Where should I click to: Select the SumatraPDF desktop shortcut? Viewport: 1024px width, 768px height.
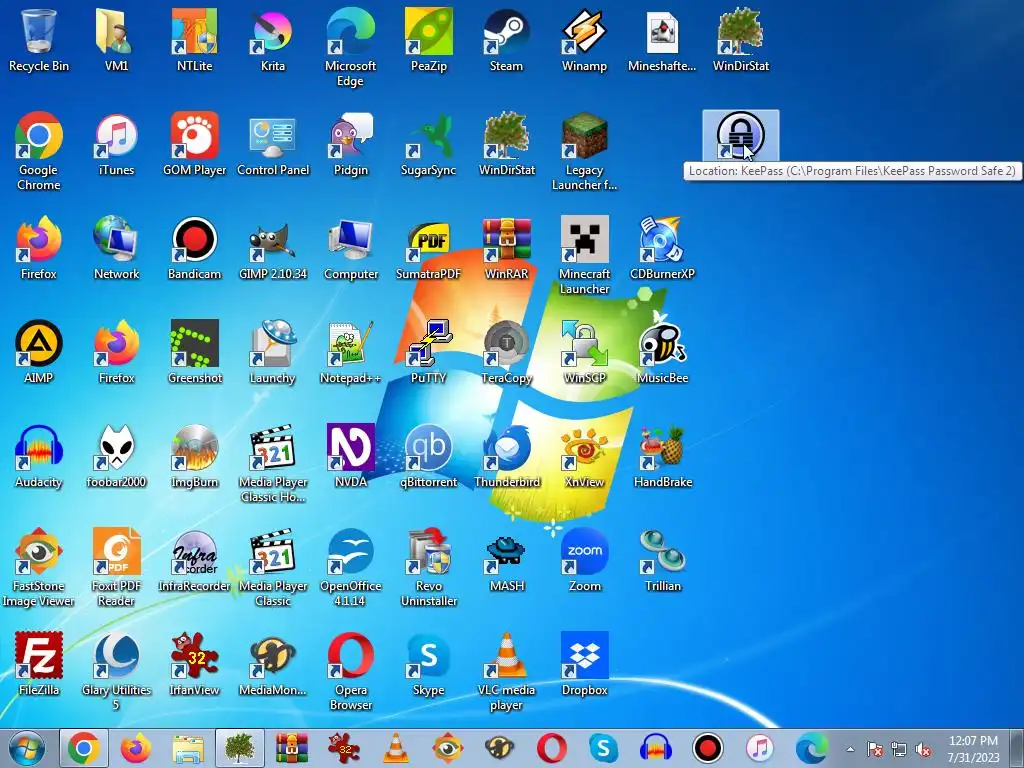[x=428, y=248]
